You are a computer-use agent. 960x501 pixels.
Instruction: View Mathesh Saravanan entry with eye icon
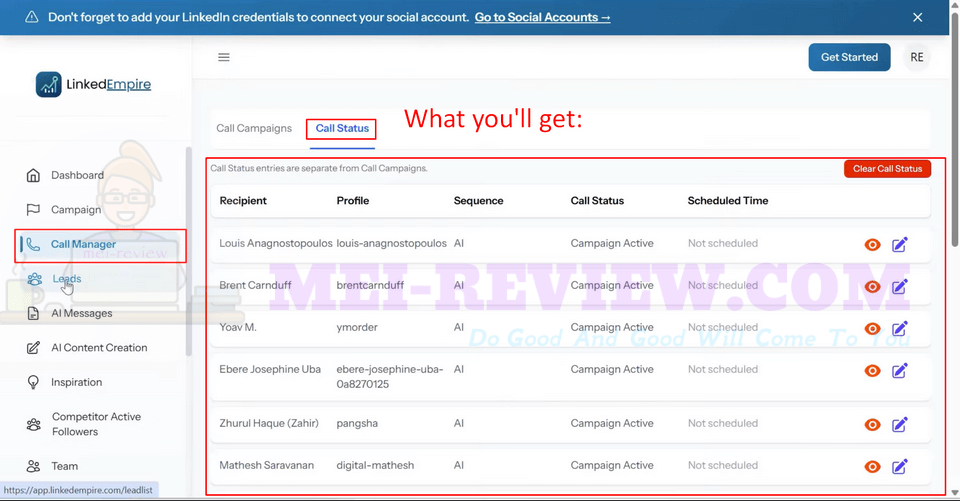pos(872,467)
